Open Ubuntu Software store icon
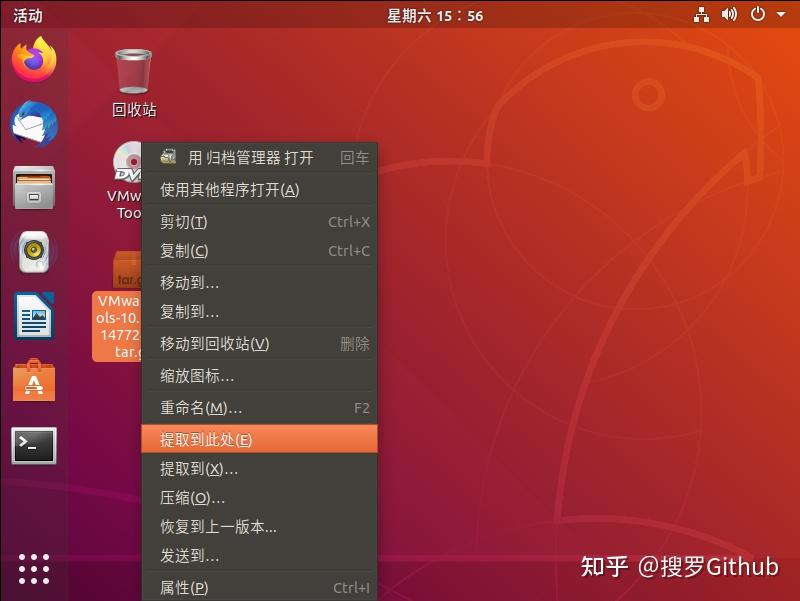 34,380
